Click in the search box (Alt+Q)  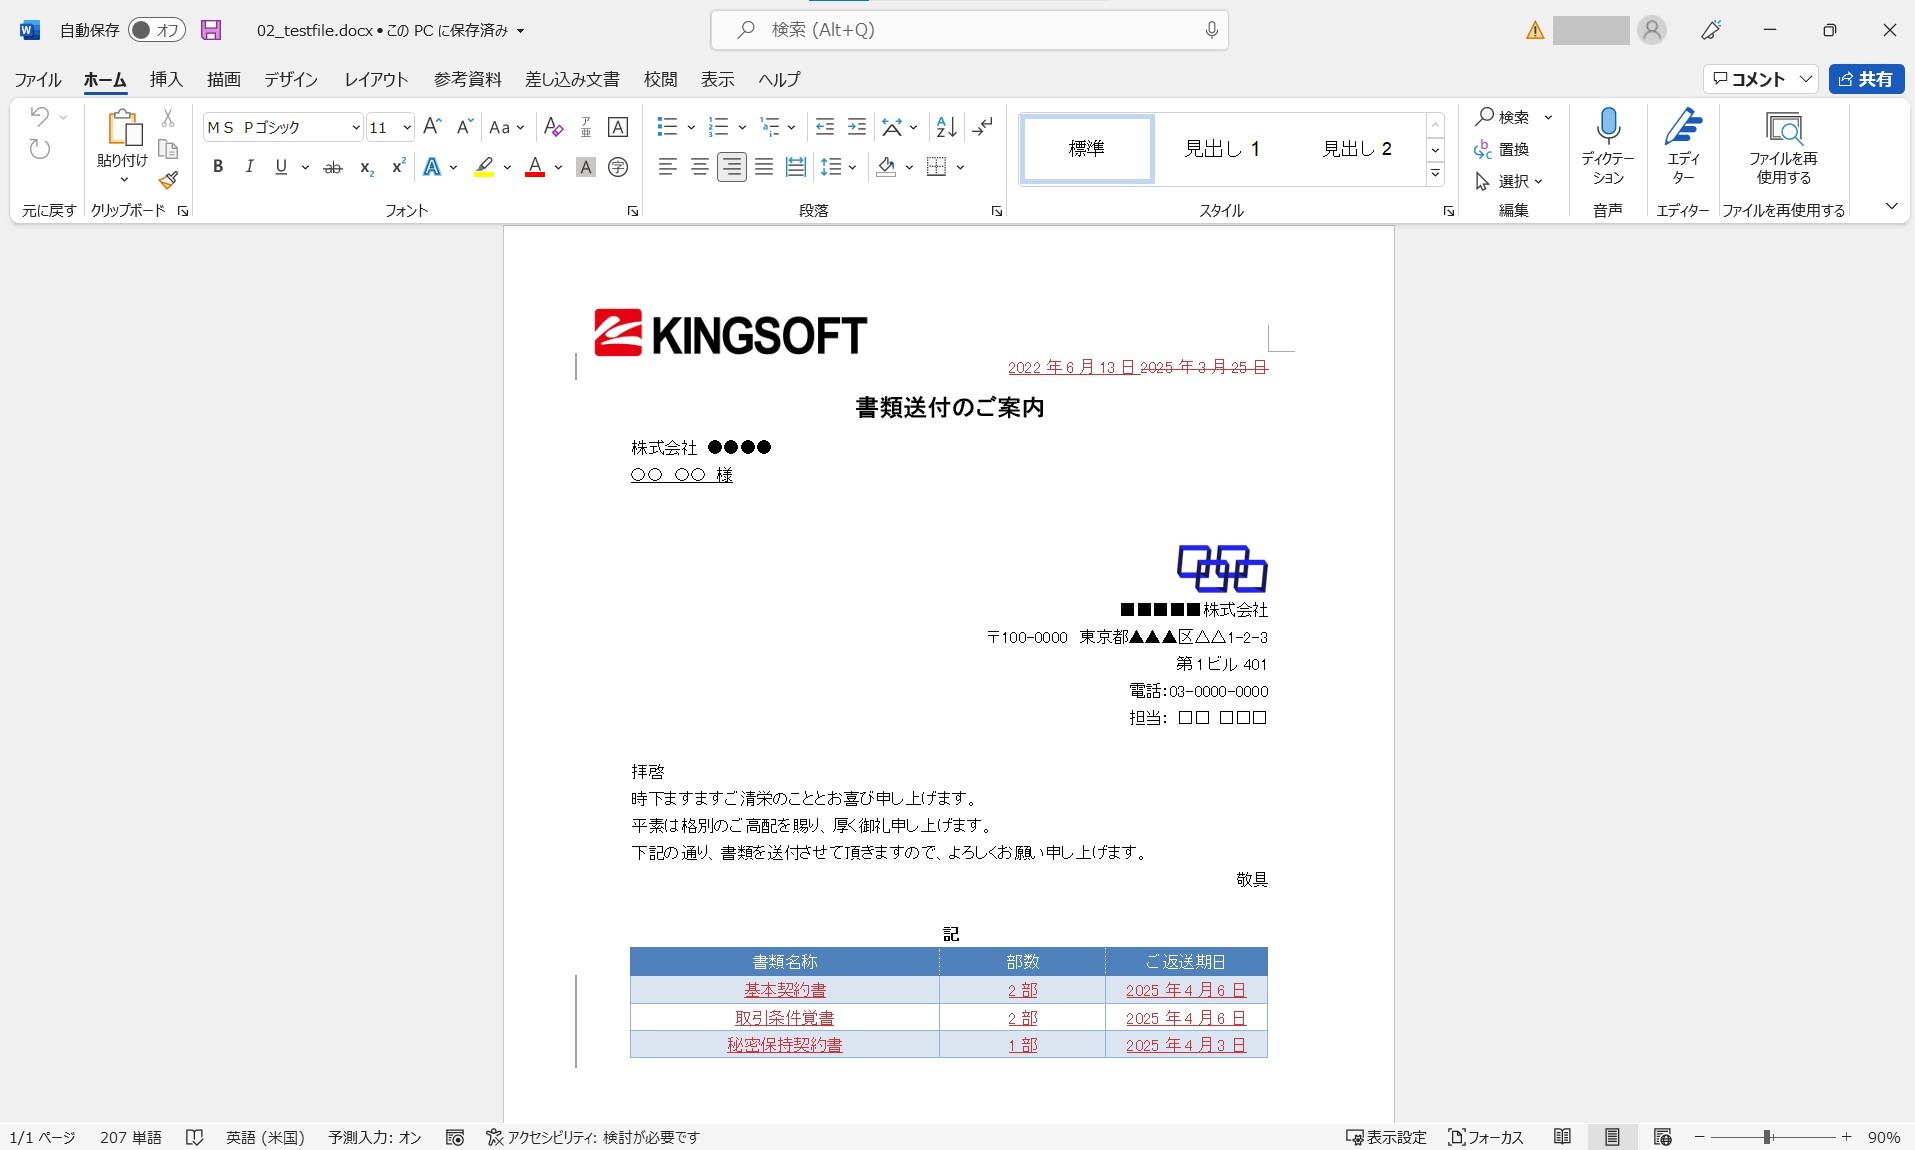pyautogui.click(x=969, y=30)
